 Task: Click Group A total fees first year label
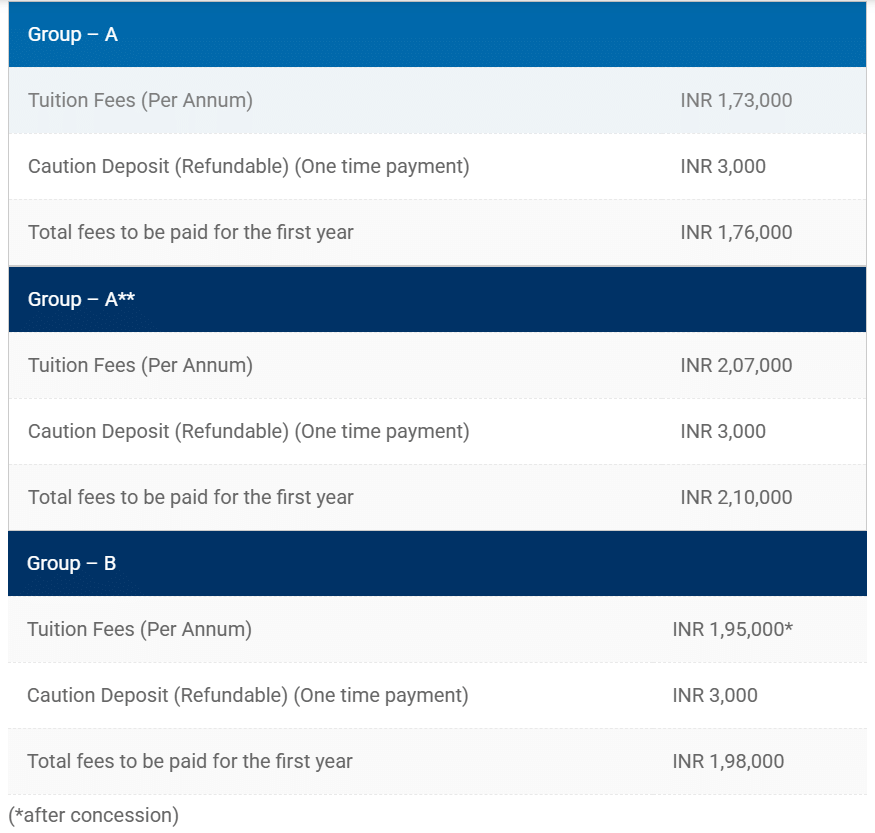[x=191, y=232]
